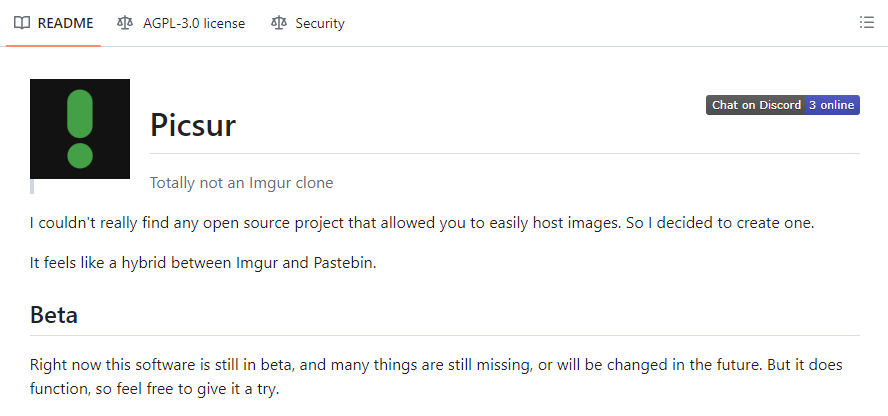Click the book icon beside README
The width and height of the screenshot is (888, 416).
point(22,23)
